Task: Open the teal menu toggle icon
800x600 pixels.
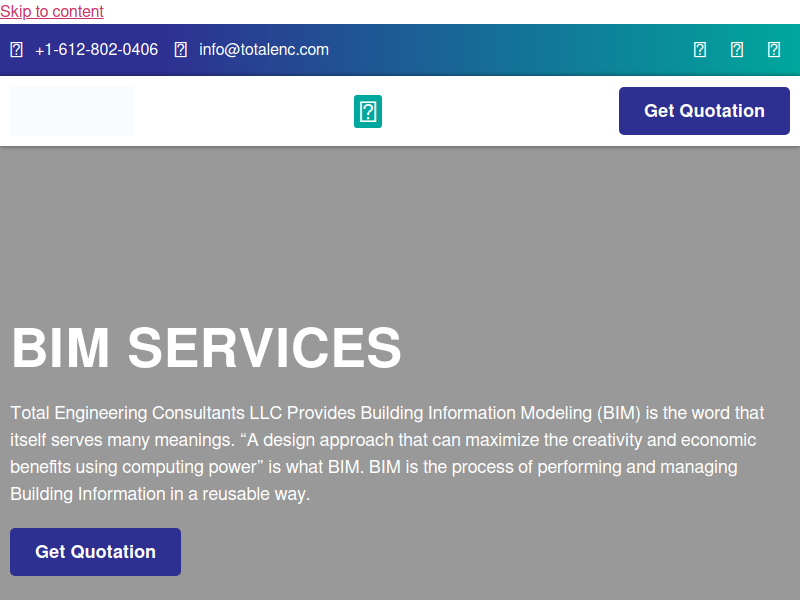Action: coord(368,111)
